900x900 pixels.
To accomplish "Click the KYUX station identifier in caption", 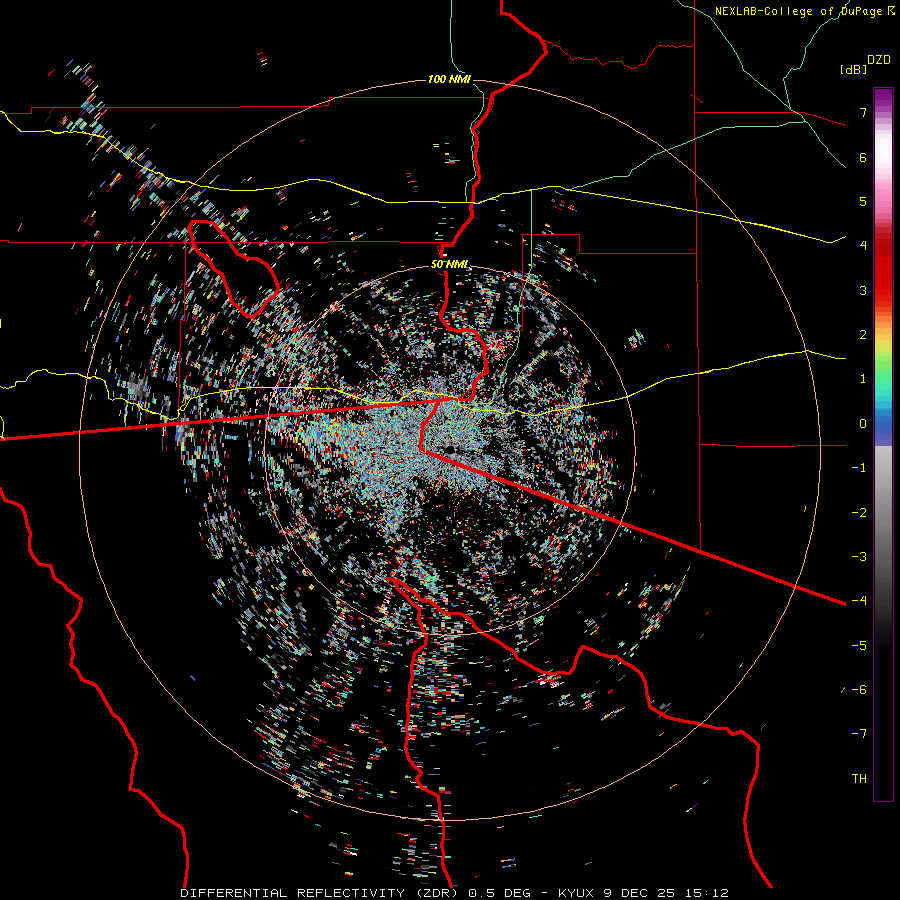I will [x=578, y=893].
